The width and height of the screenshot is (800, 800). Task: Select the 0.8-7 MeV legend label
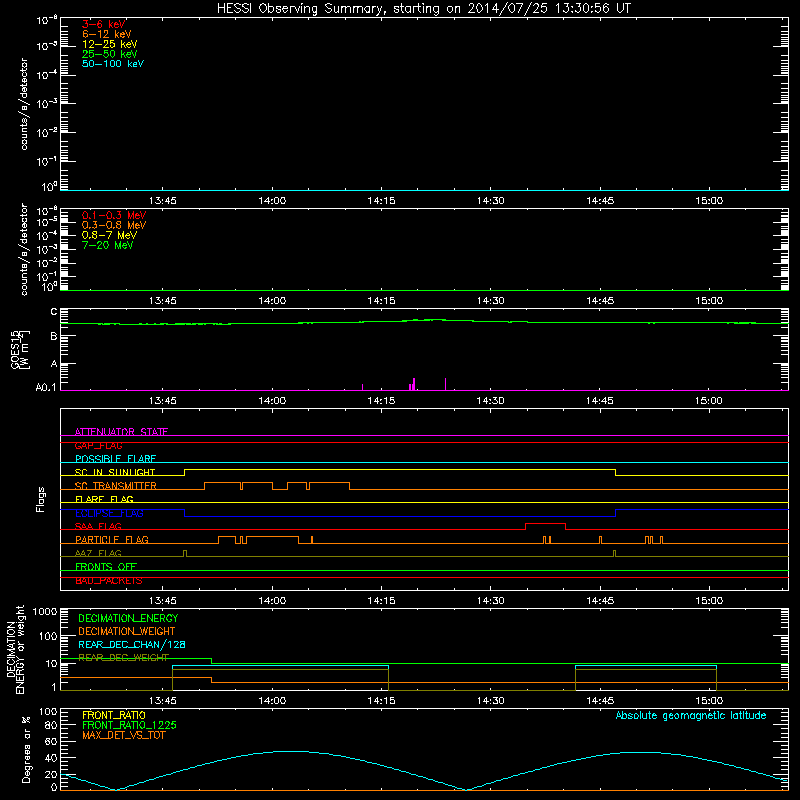[x=109, y=235]
